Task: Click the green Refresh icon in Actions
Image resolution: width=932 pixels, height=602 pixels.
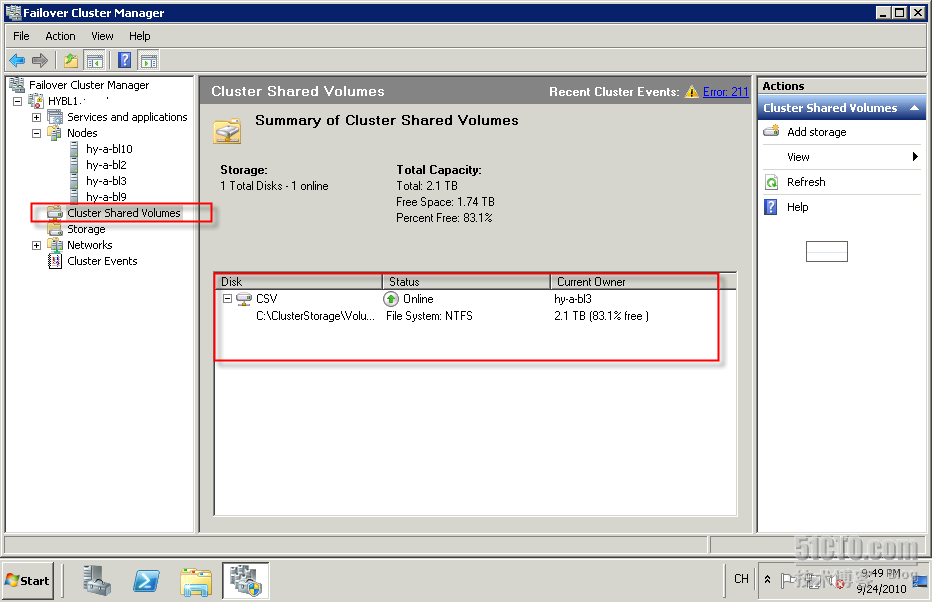Action: 772,182
